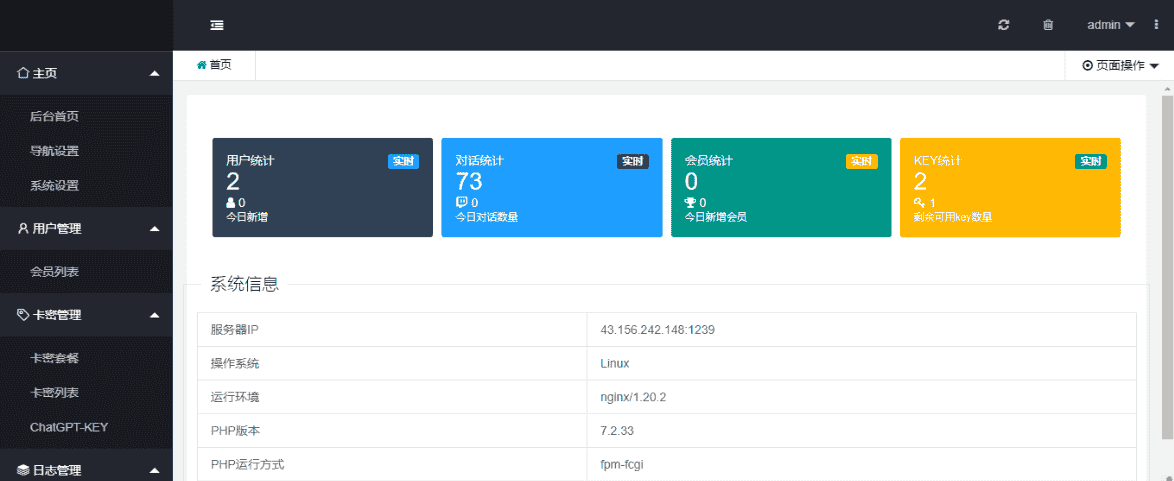Click the vertical three-dots more icon
Screen dimensions: 1174x481
[x=1157, y=25]
